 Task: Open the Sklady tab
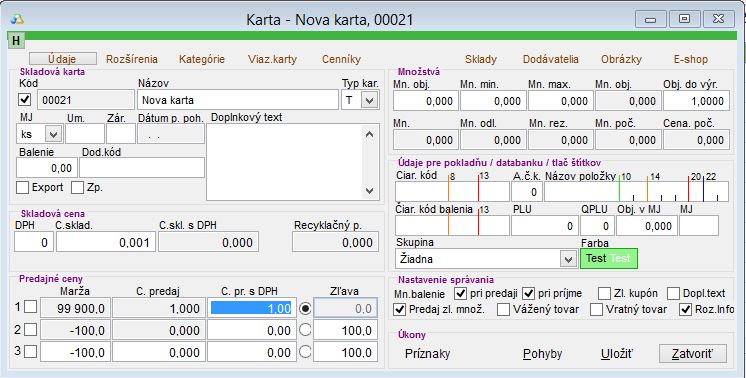[x=481, y=59]
